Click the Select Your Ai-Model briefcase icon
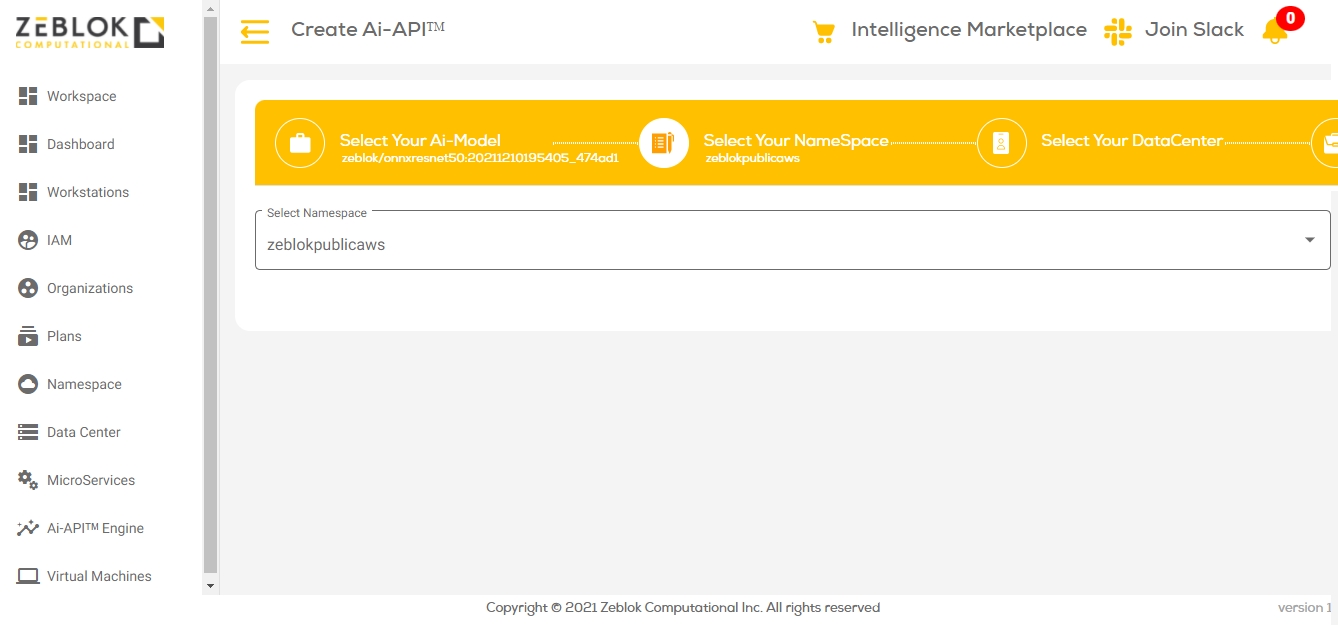Screen dimensions: 1338x628 [x=300, y=143]
